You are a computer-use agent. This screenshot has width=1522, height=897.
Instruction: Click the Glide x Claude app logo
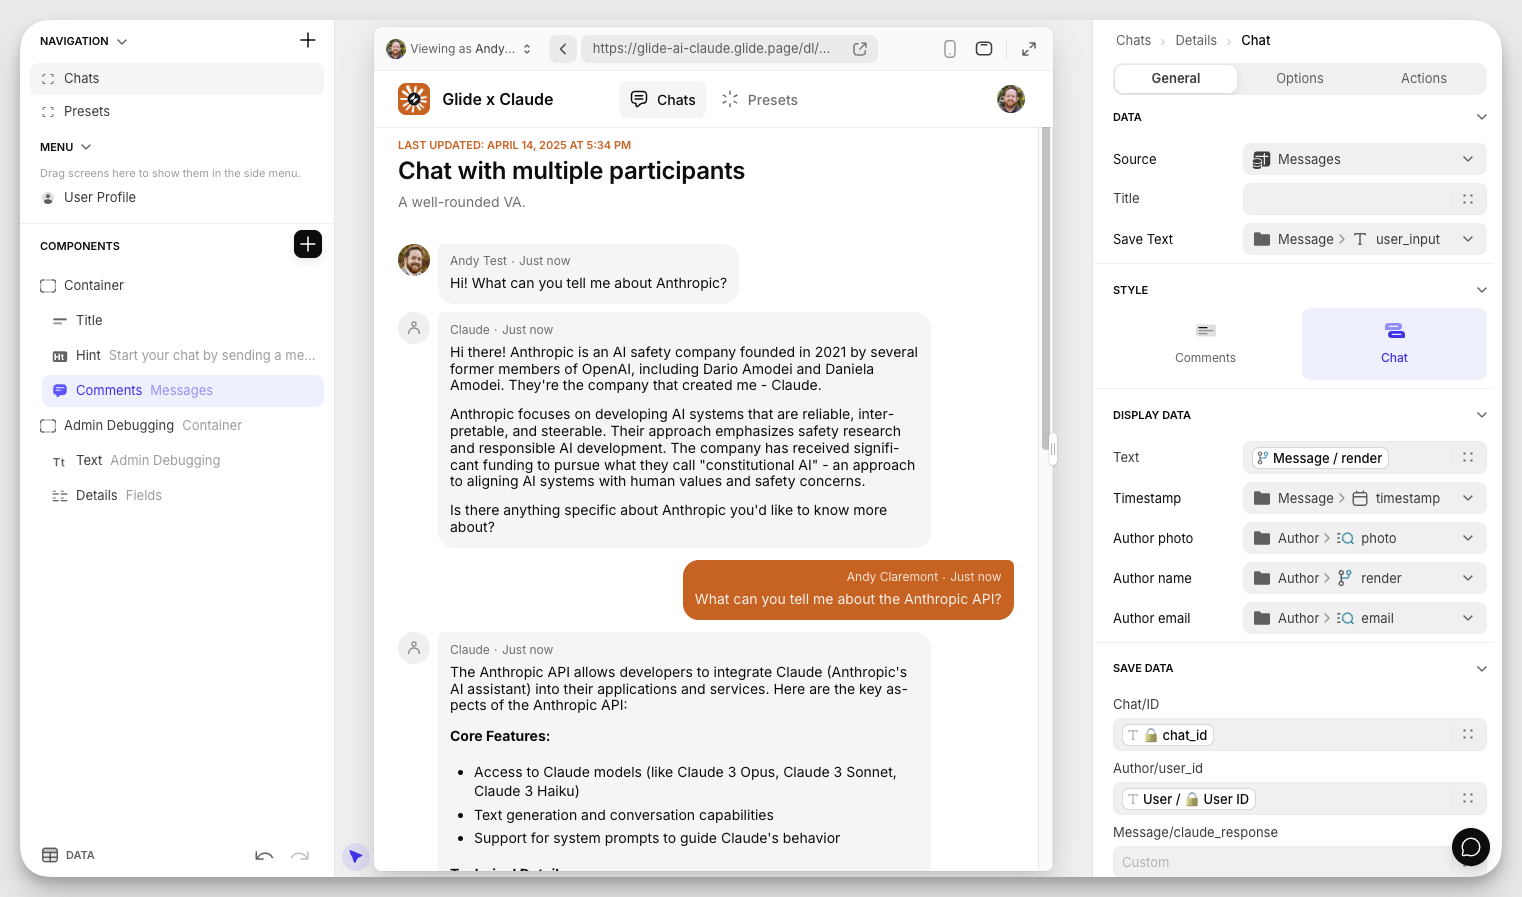pos(414,99)
